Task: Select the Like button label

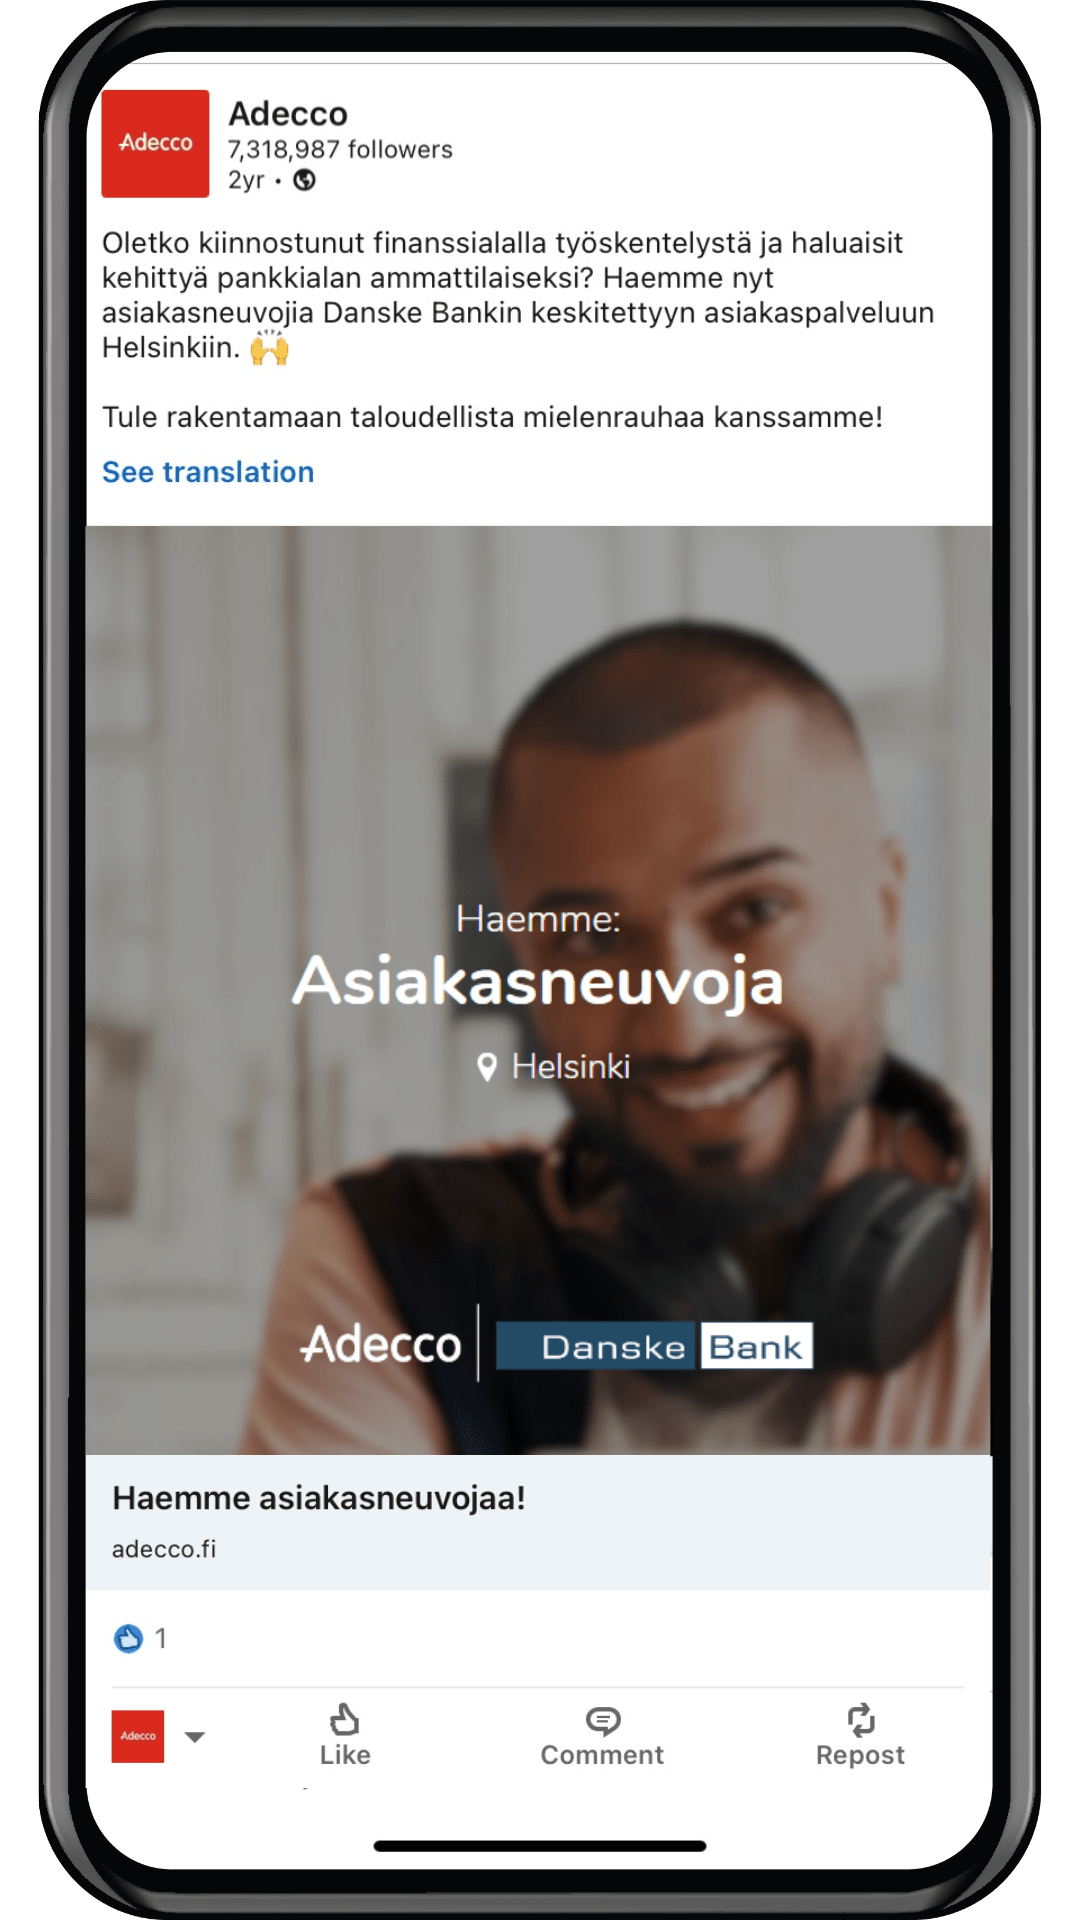Action: [x=345, y=1755]
